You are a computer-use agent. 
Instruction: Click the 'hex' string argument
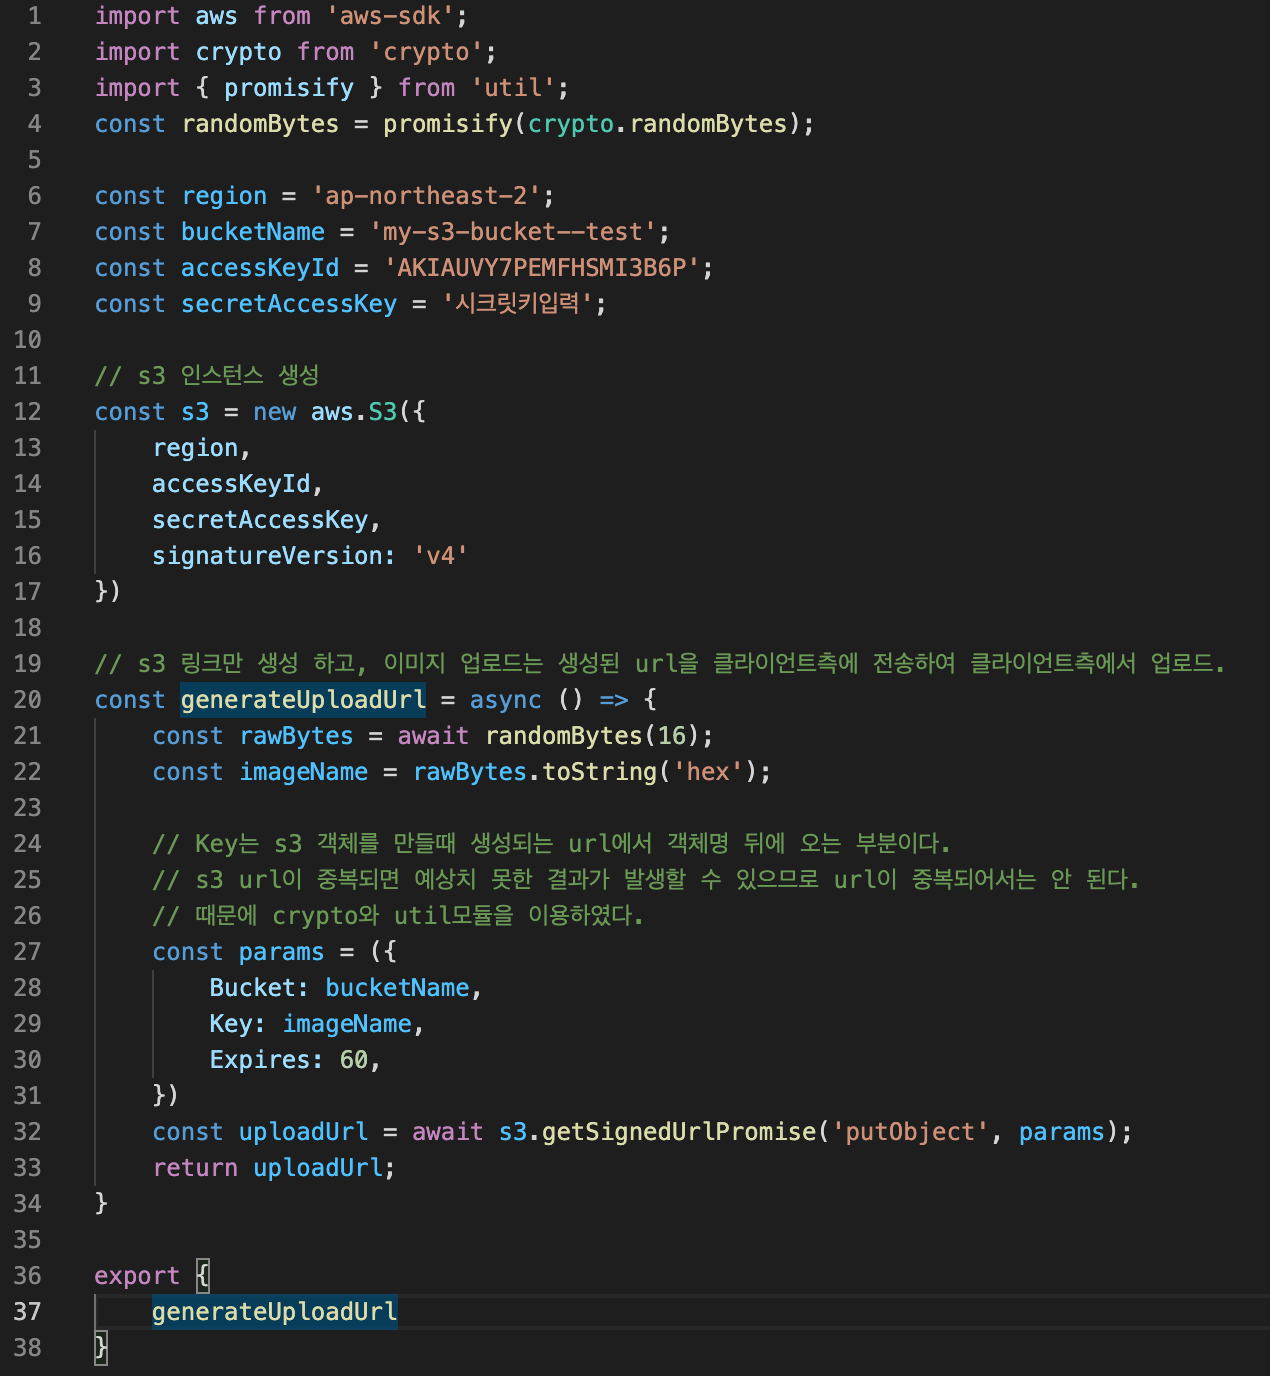click(x=709, y=772)
